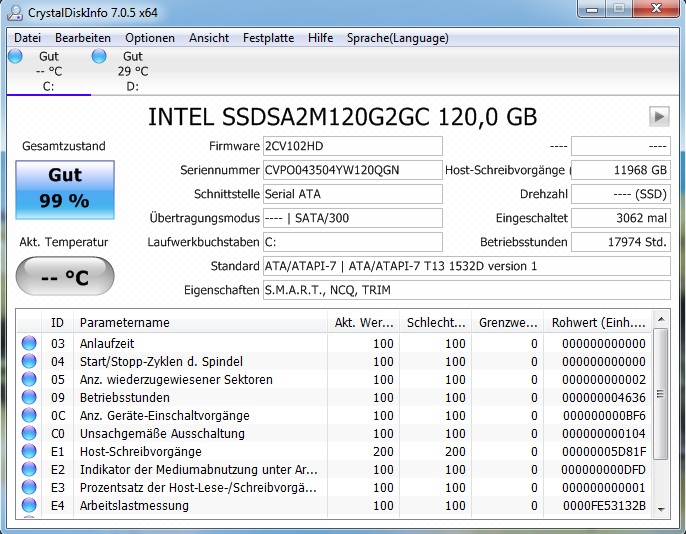Viewport: 686px width, 534px height.
Task: Click the Übertragungsmodus field SATA/300
Action: 353,218
